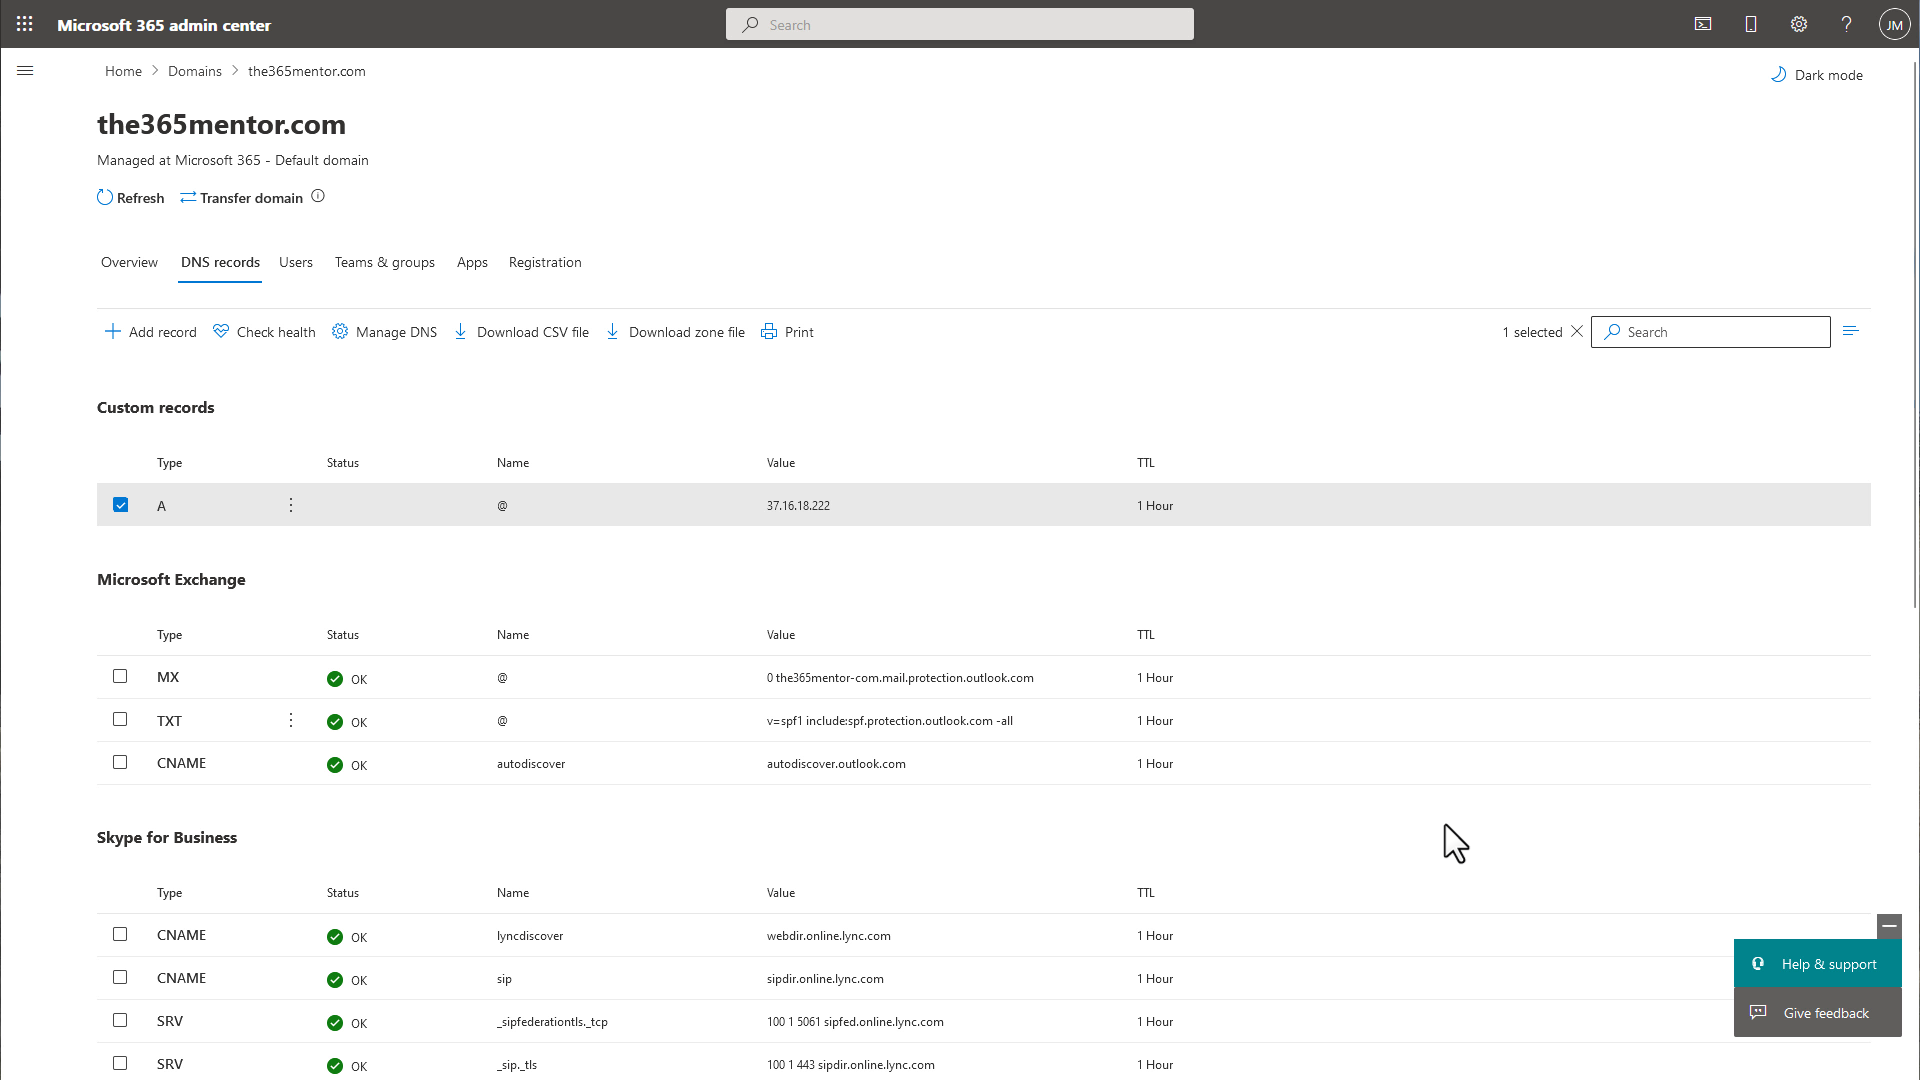Viewport: 1920px width, 1080px height.
Task: Switch to the Teams & groups tab
Action: (385, 262)
